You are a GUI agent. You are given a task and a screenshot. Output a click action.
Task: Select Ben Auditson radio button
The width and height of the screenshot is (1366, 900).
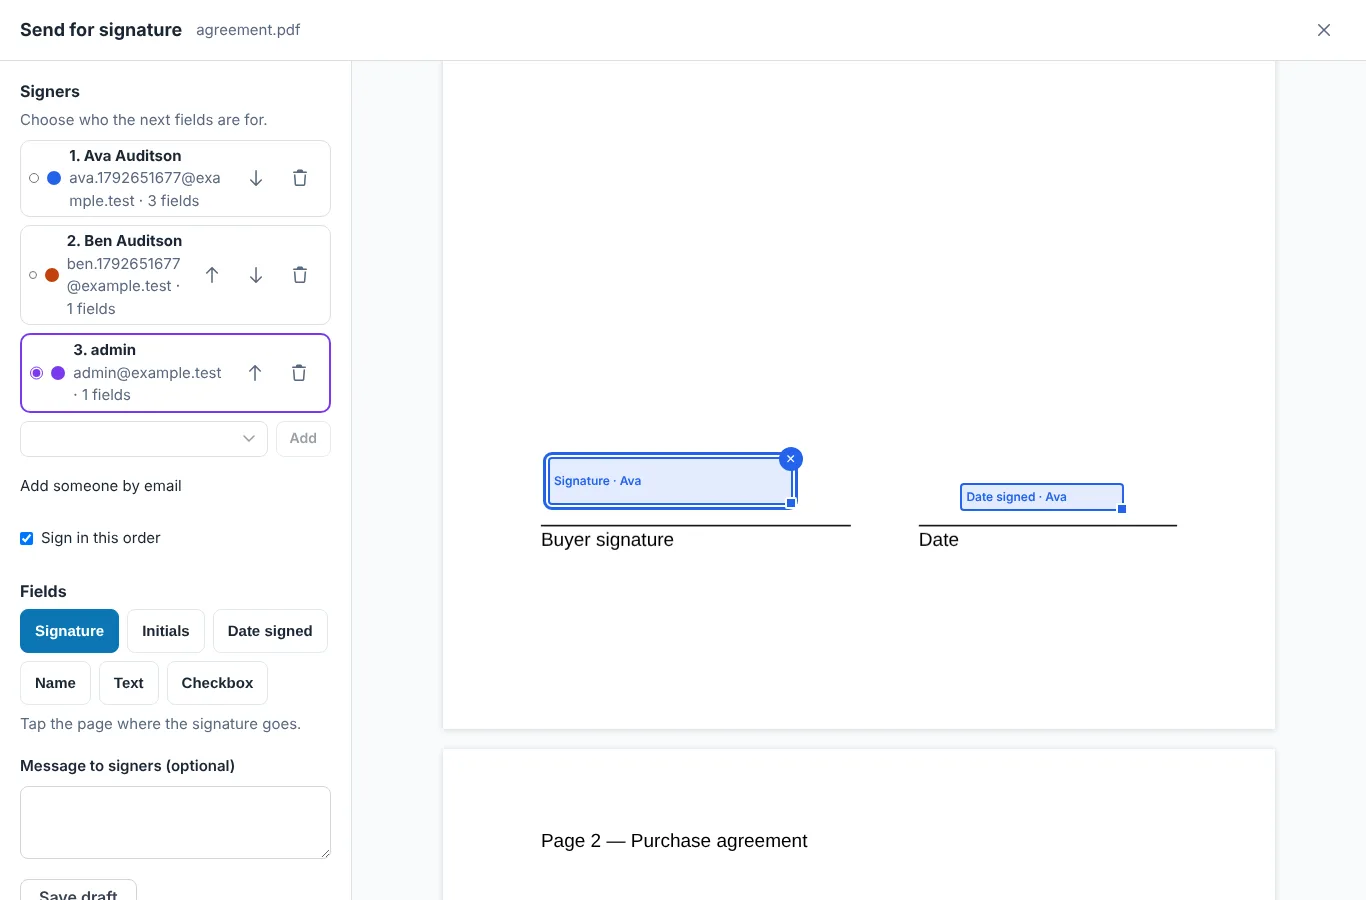[33, 275]
